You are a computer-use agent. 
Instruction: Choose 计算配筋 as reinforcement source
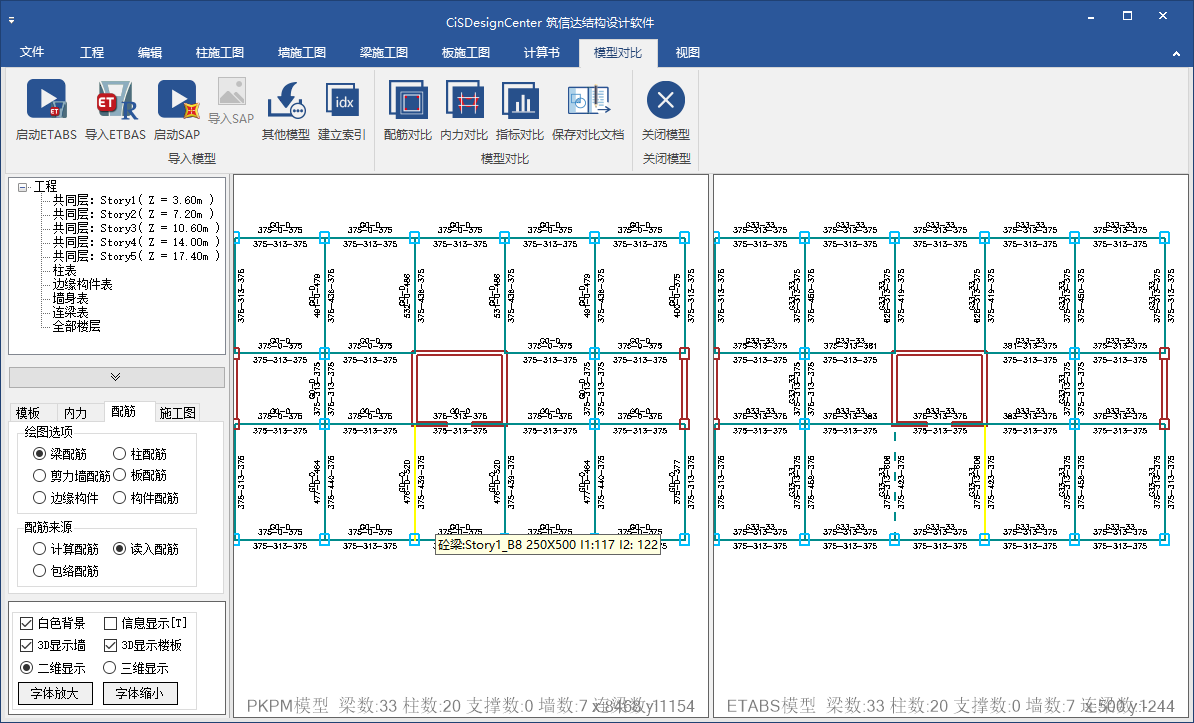click(x=65, y=549)
